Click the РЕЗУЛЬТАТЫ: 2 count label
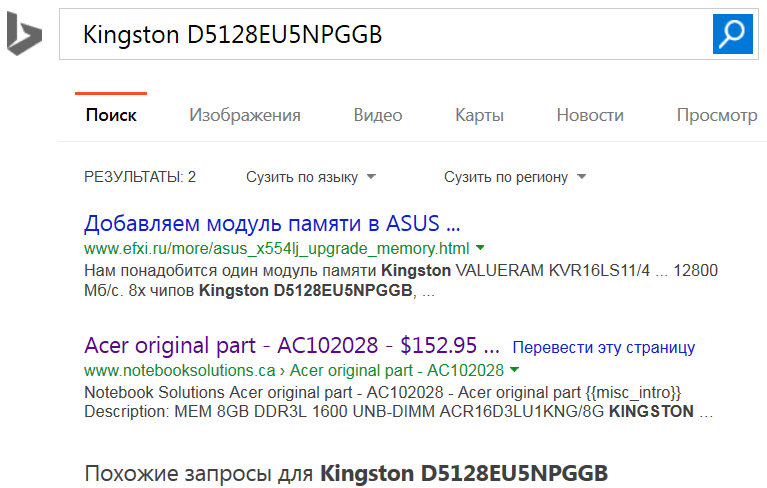This screenshot has width=767, height=488. [140, 177]
